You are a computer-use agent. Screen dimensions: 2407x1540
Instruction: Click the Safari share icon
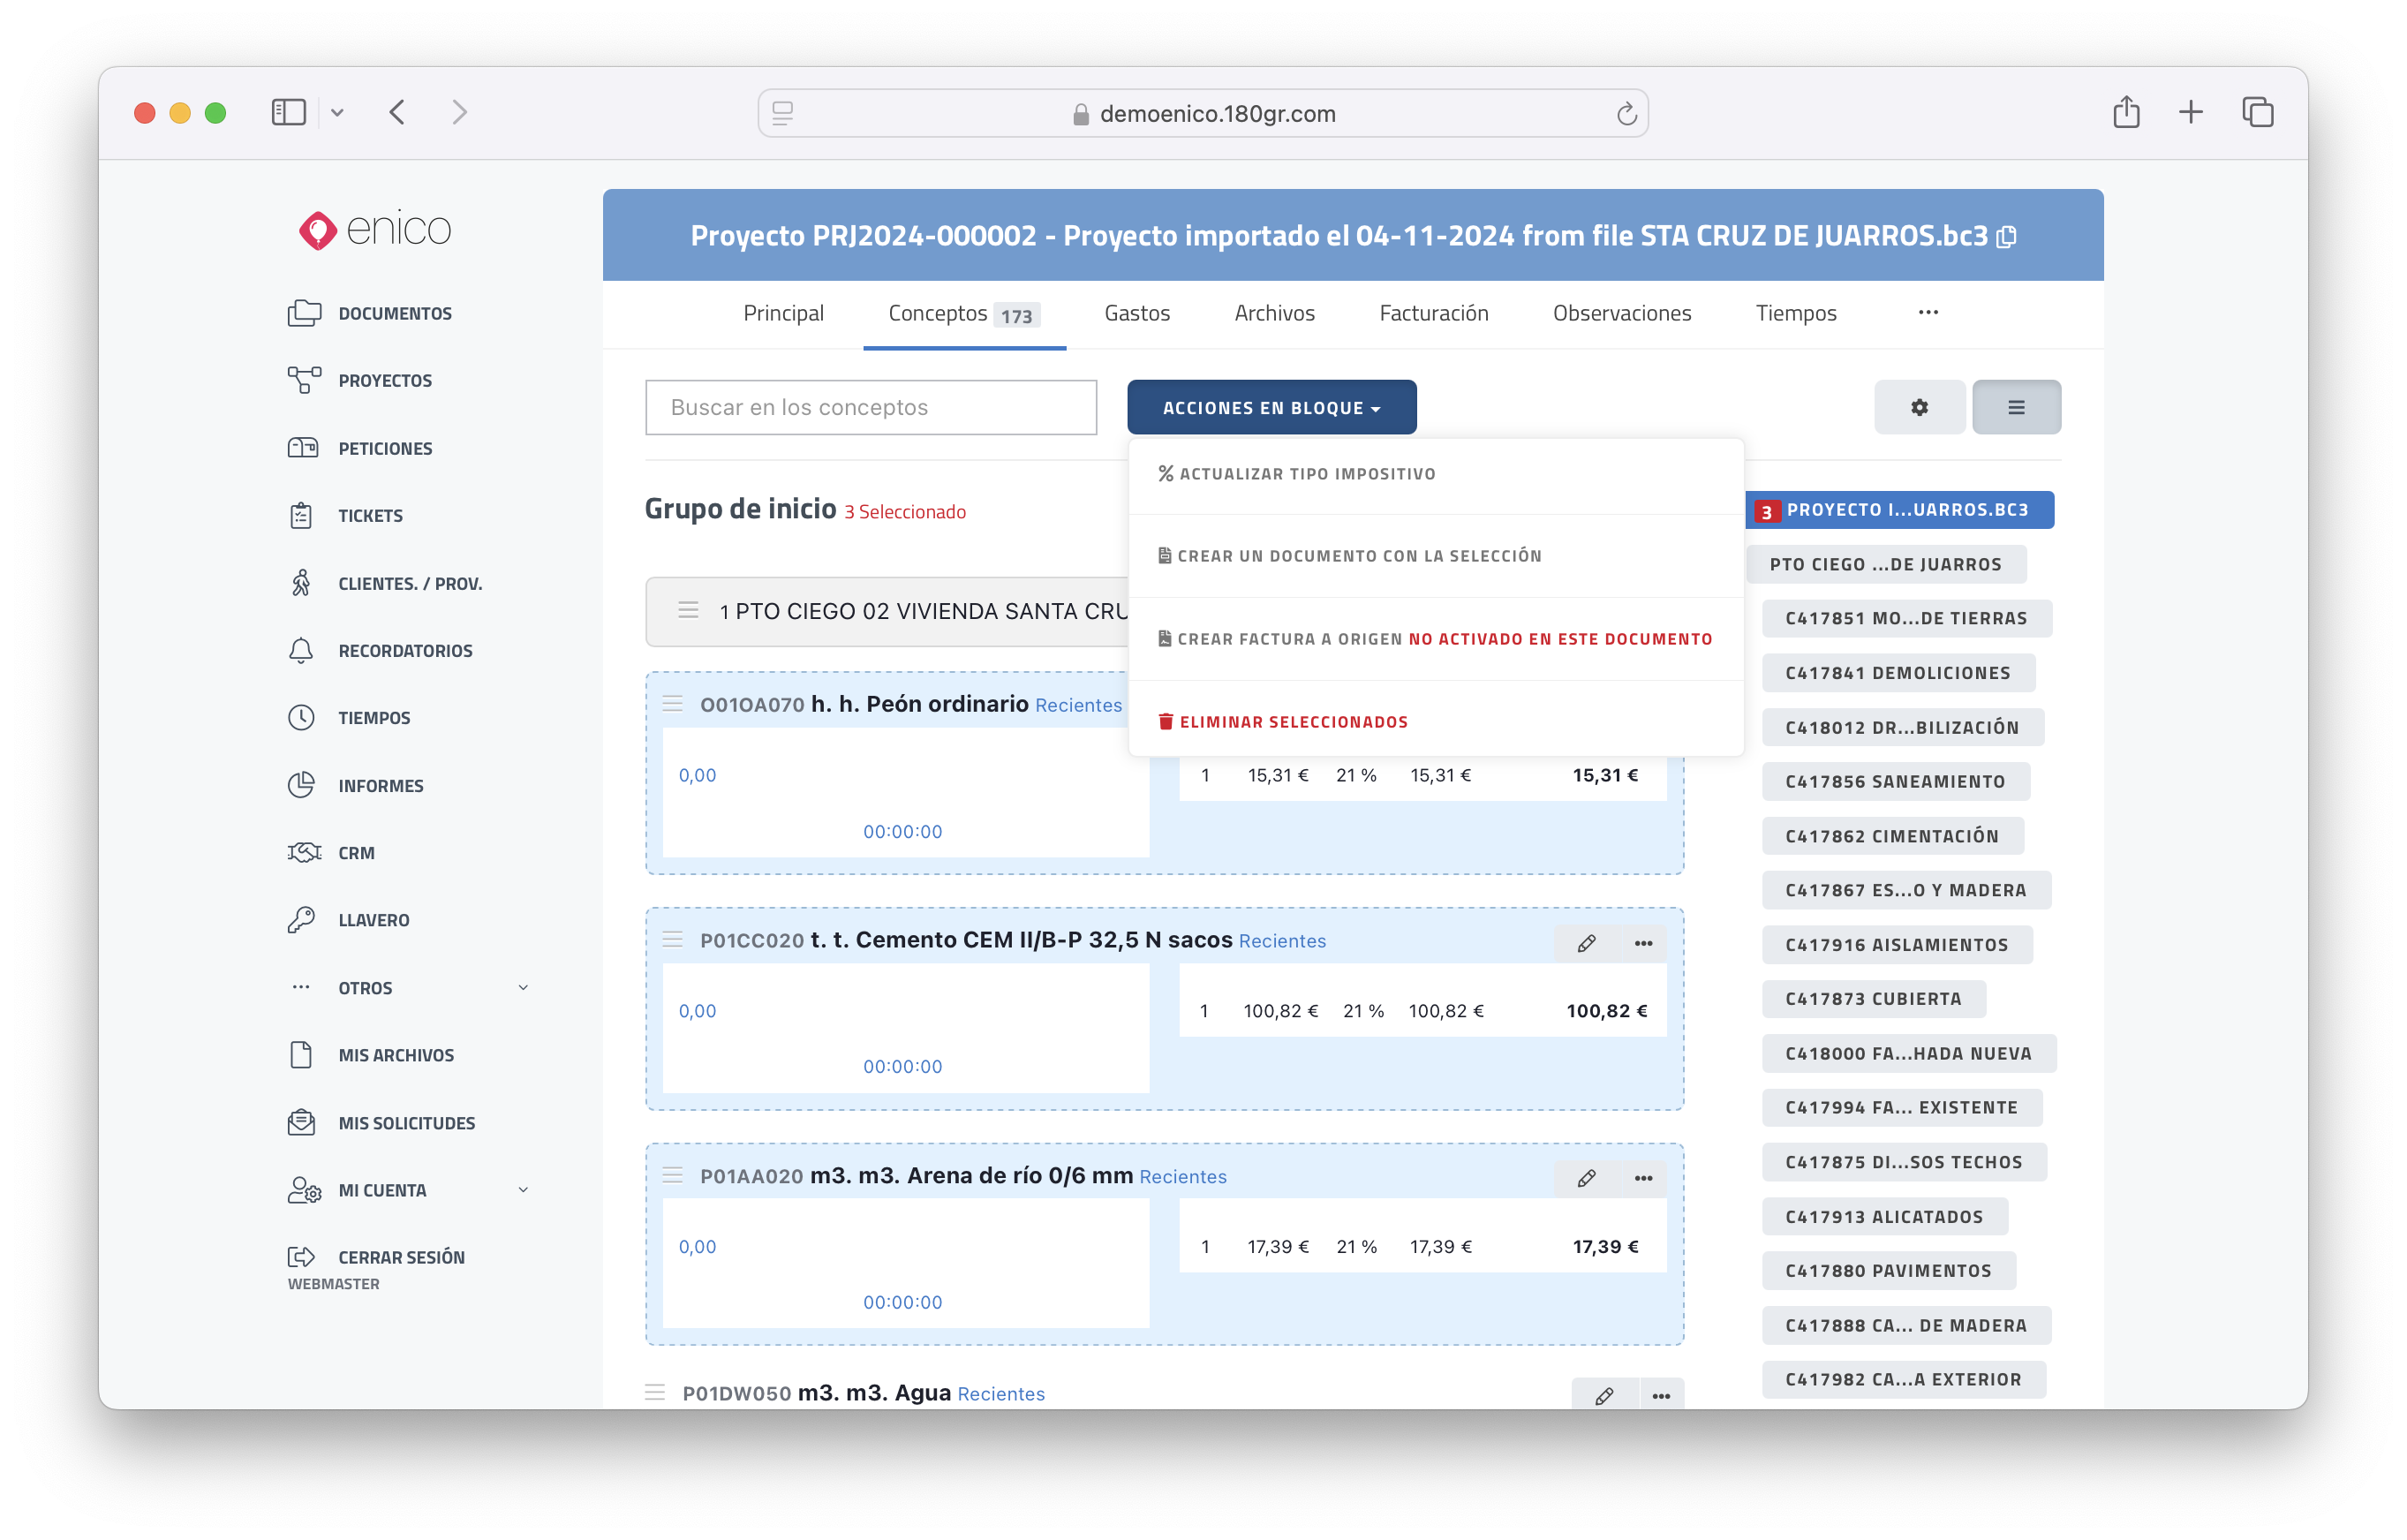pos(2125,113)
